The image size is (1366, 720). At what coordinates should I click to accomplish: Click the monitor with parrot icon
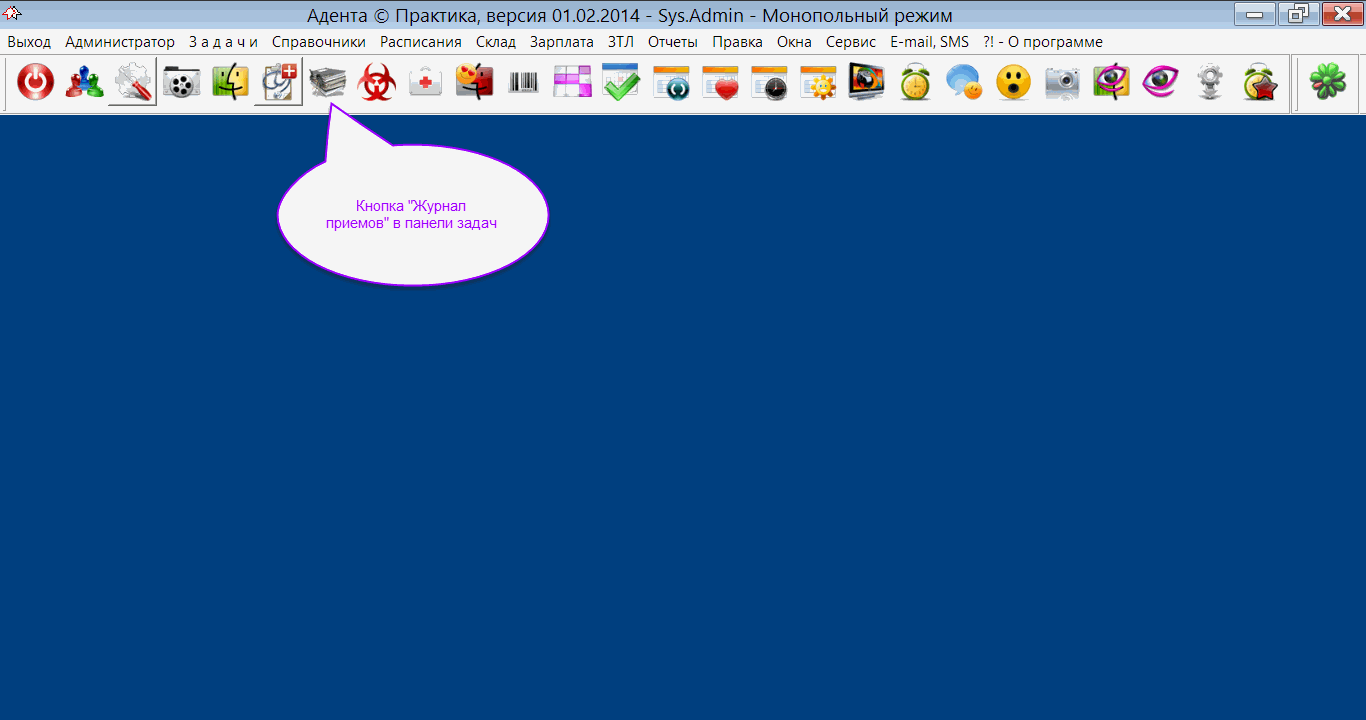[x=866, y=82]
